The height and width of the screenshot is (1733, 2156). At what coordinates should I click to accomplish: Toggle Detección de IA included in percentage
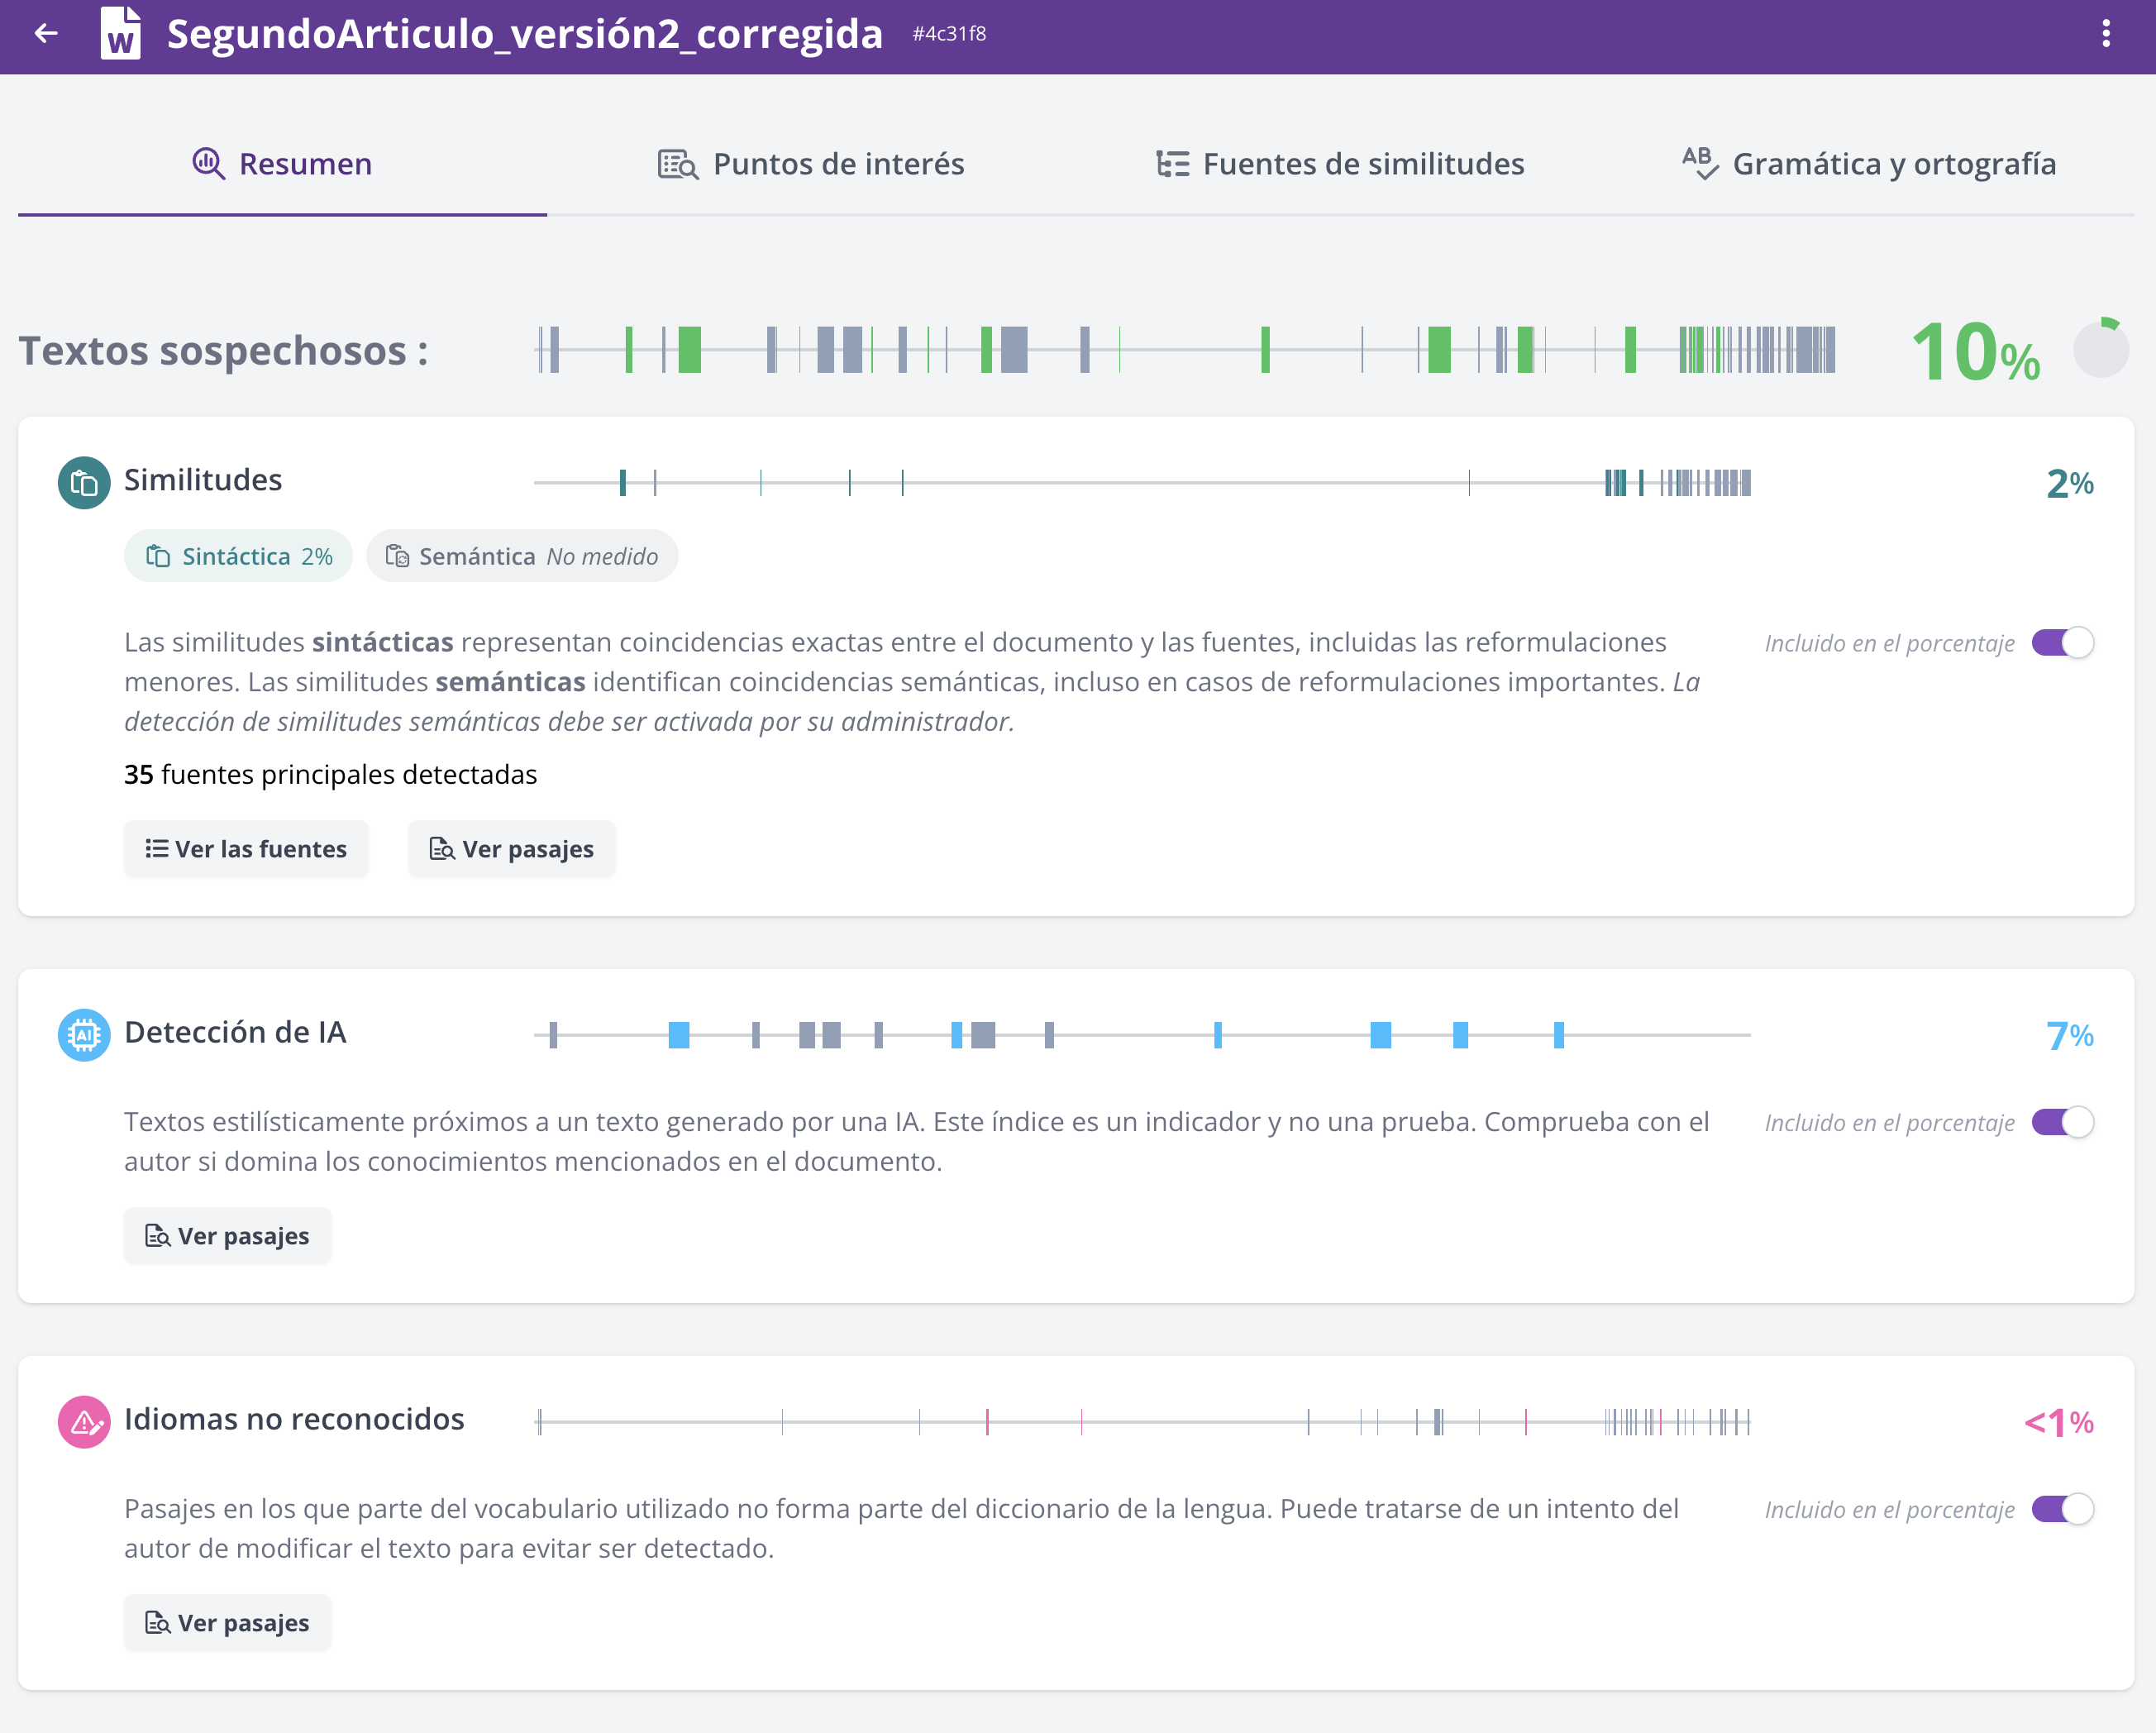pos(2062,1122)
